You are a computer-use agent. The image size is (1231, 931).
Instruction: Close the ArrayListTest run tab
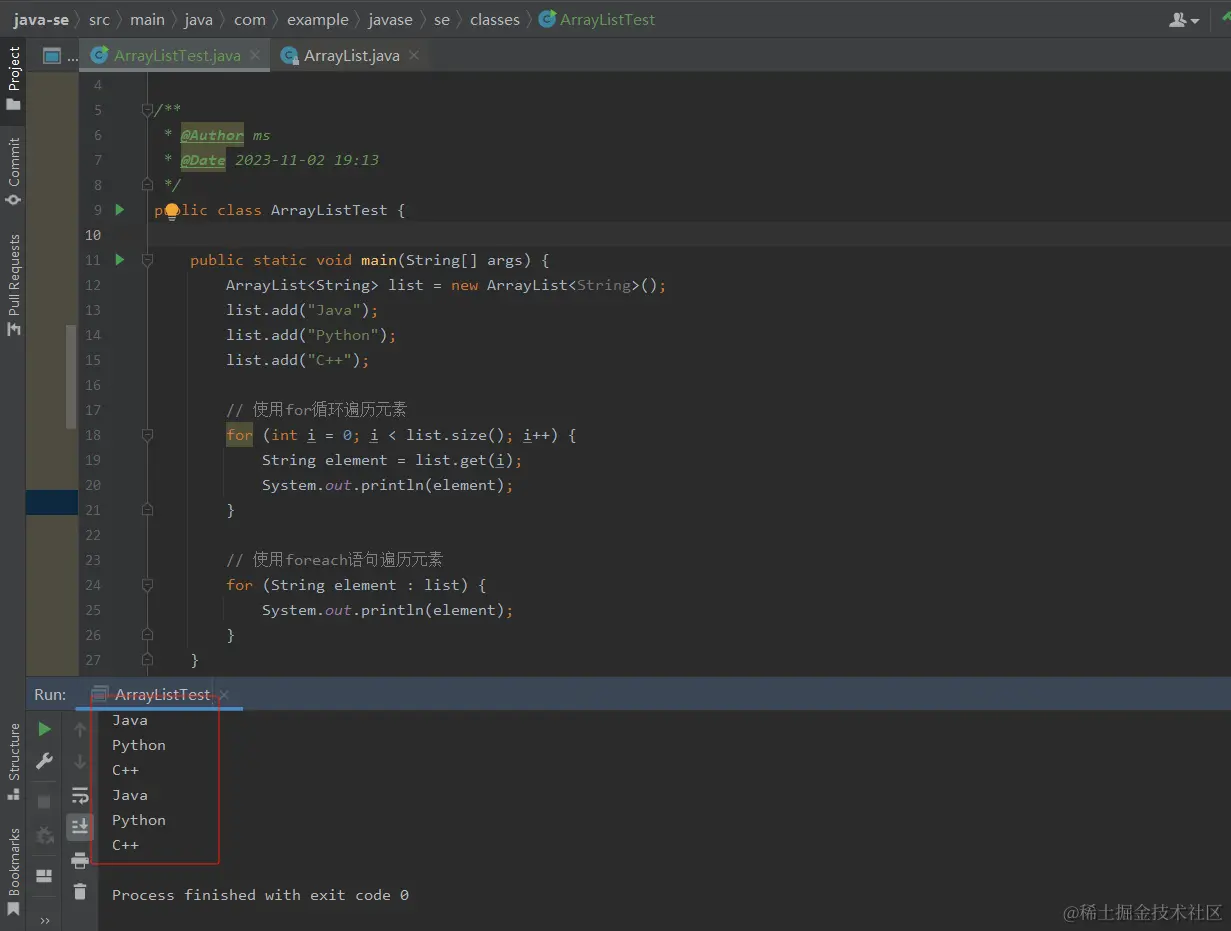224,695
